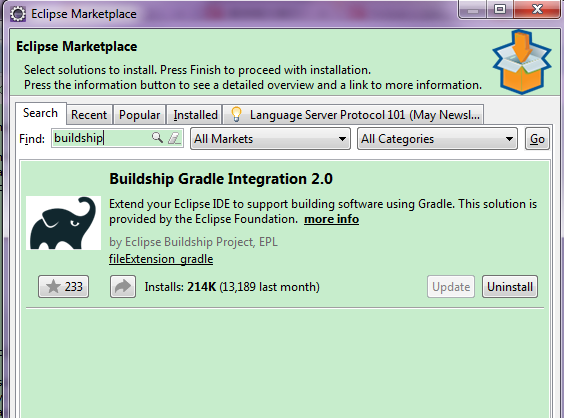Click the Buildship Gradle elephant logo

coord(63,223)
